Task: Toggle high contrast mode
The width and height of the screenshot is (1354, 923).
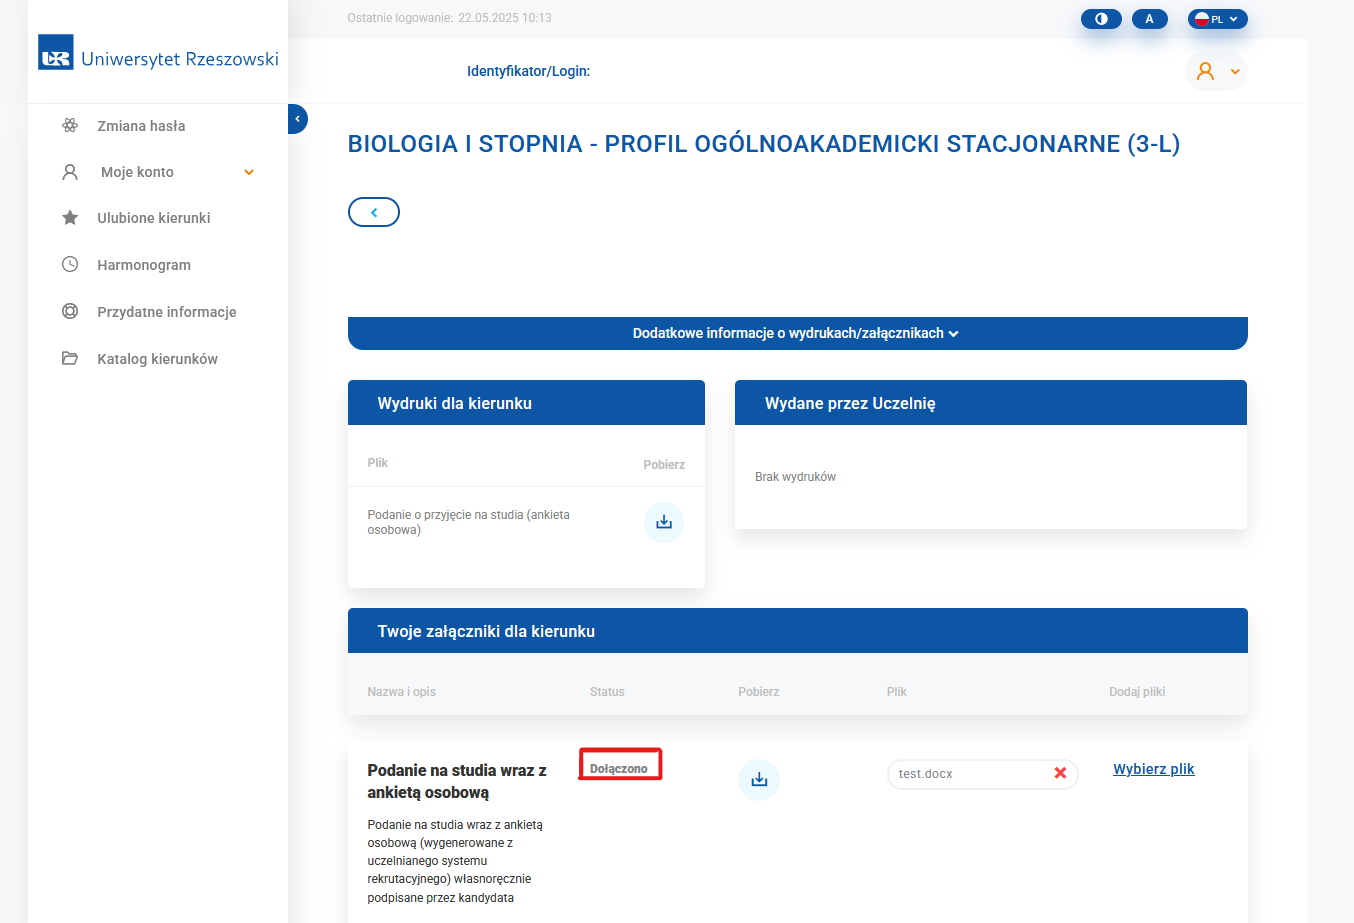Action: coord(1101,19)
